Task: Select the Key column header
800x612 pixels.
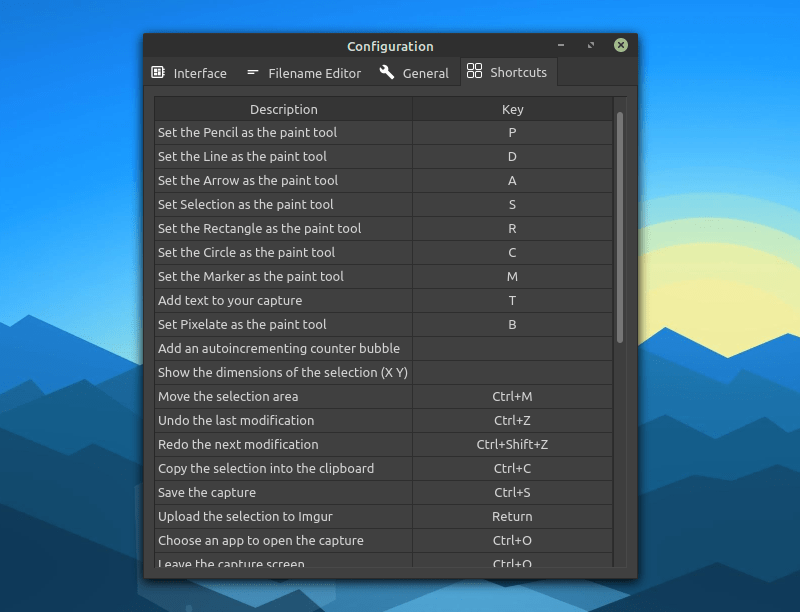Action: click(512, 109)
